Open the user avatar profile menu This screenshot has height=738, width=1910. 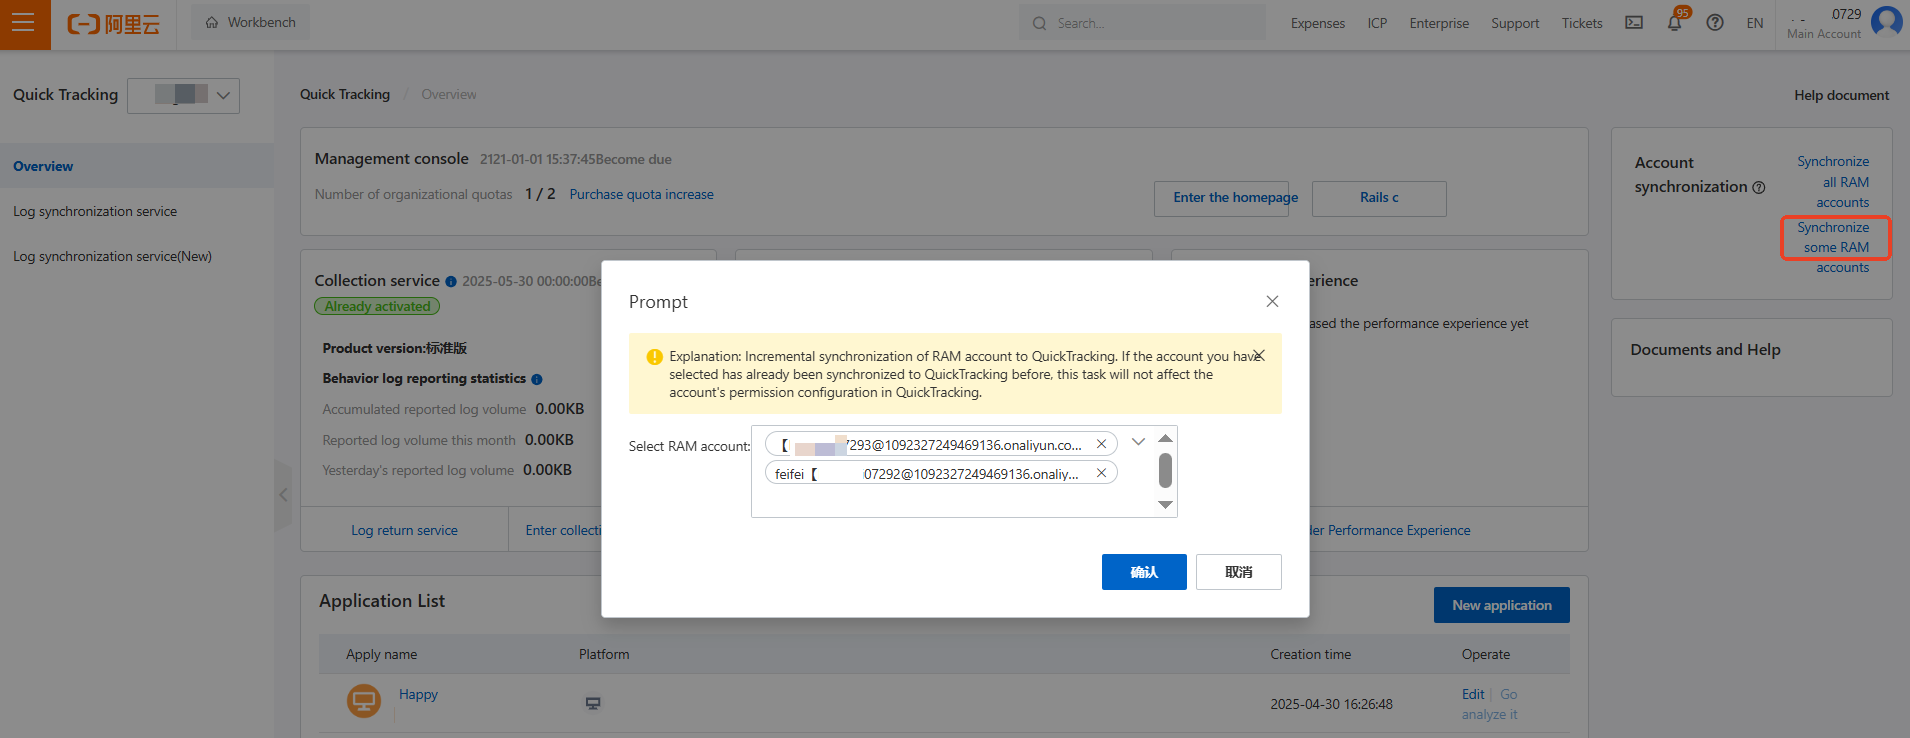(1887, 21)
